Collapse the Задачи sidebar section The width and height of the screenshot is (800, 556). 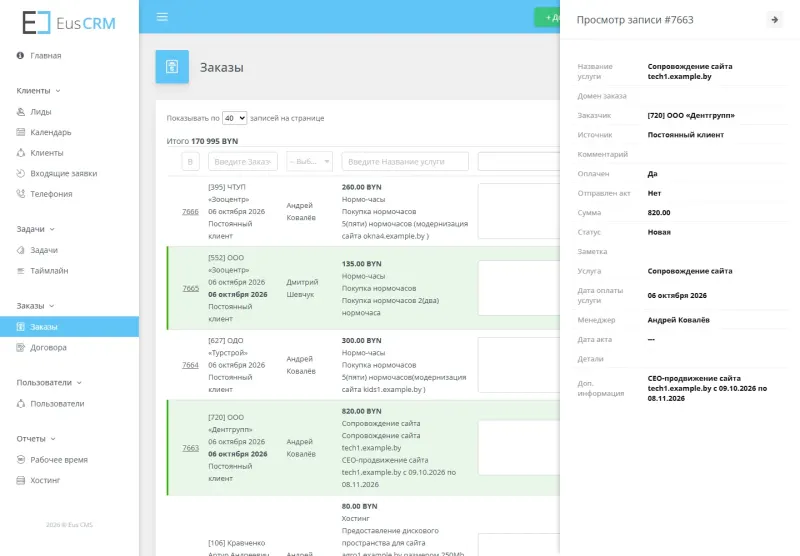click(35, 229)
